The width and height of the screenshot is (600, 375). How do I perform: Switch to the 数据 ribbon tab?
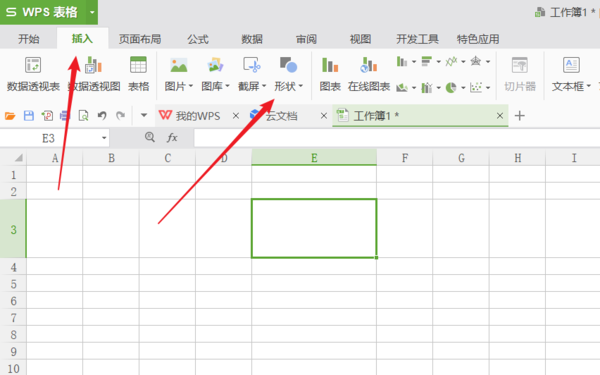tap(252, 39)
